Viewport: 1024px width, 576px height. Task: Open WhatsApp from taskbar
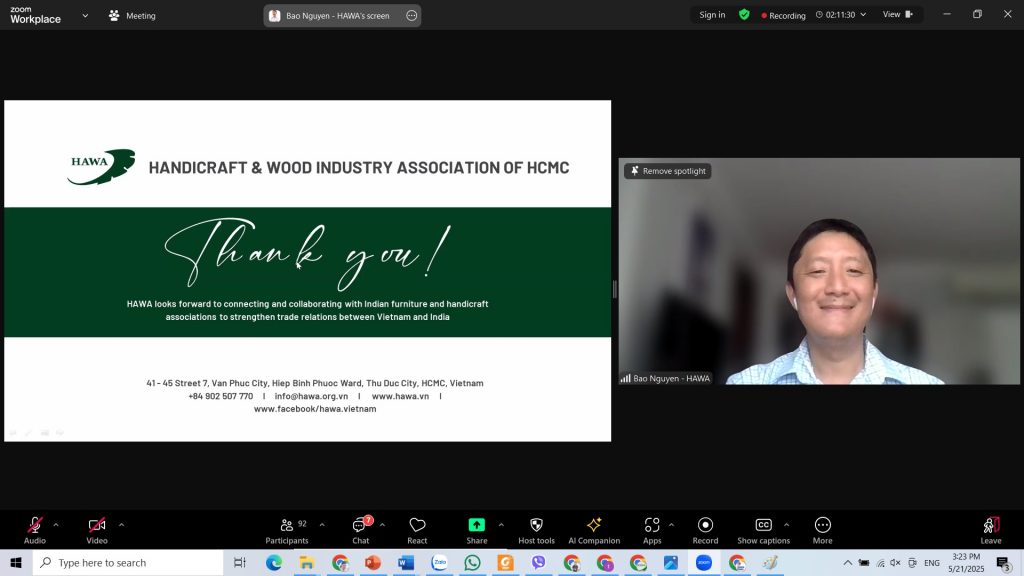click(472, 562)
